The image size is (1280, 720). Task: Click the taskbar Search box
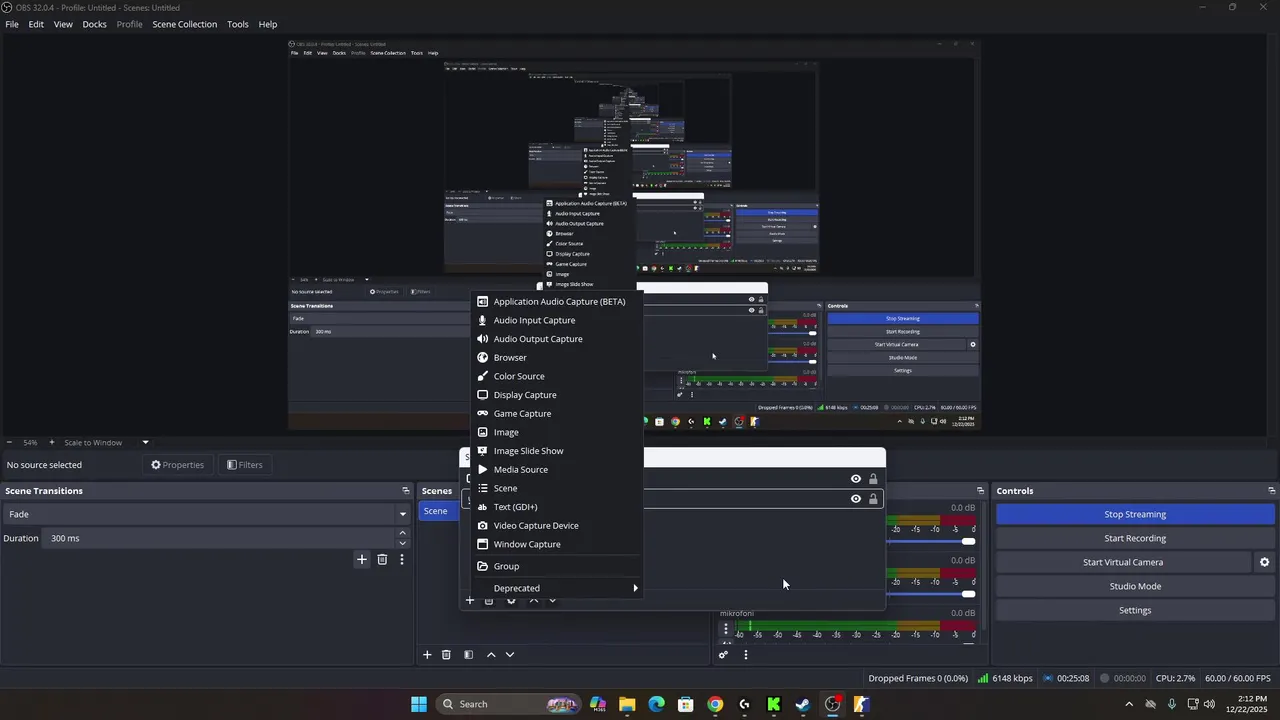pyautogui.click(x=508, y=704)
